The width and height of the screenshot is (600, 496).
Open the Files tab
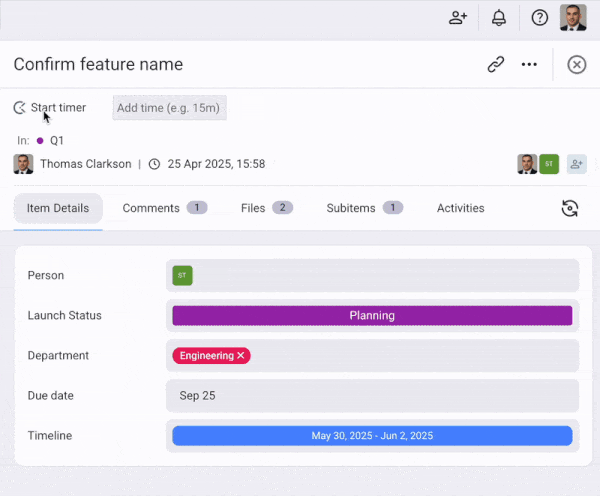(266, 208)
